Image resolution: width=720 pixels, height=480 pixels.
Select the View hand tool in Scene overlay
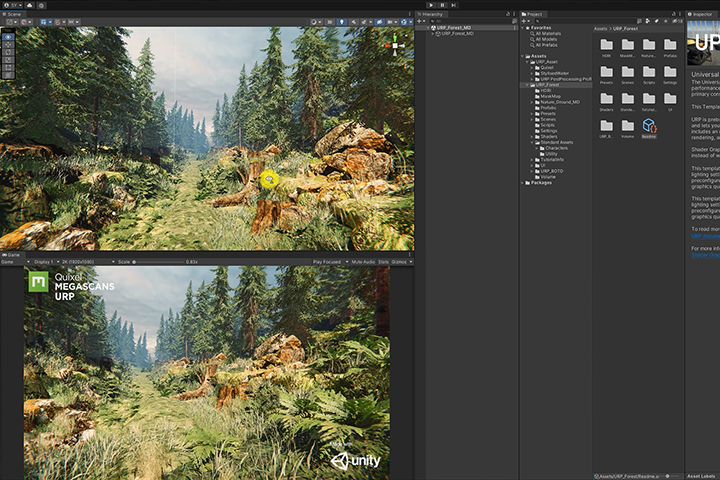pyautogui.click(x=8, y=37)
